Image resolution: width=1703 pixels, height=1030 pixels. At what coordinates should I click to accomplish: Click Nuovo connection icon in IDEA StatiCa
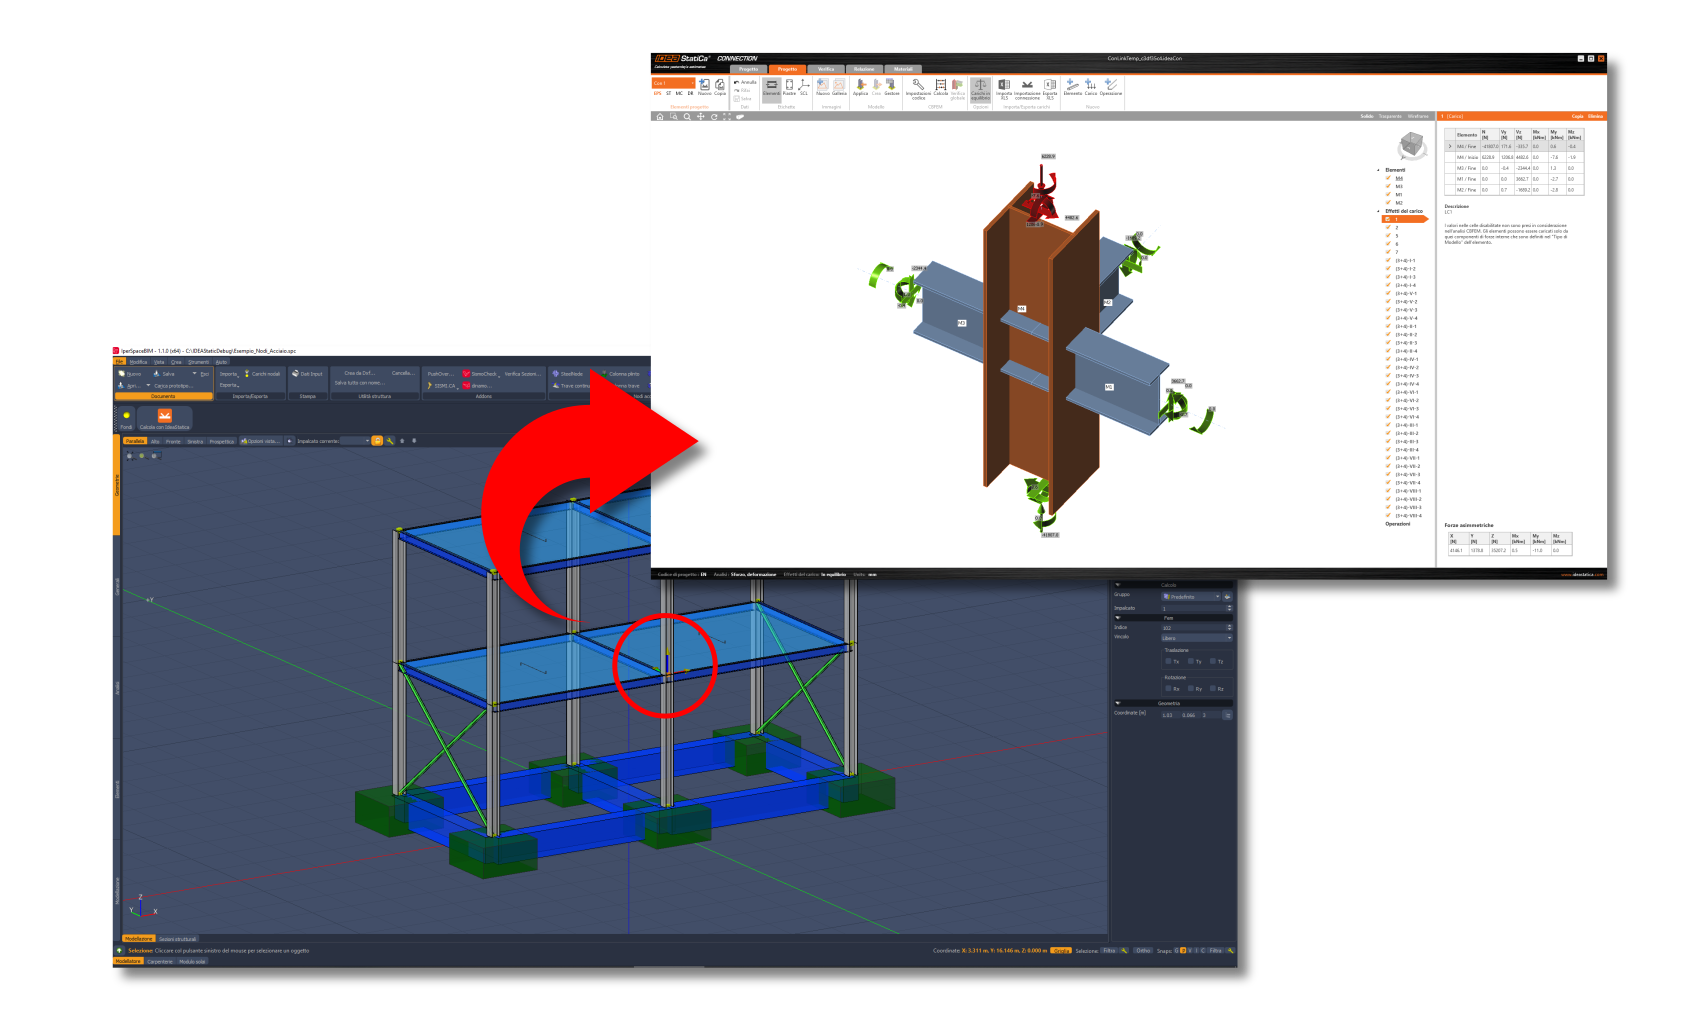point(704,85)
